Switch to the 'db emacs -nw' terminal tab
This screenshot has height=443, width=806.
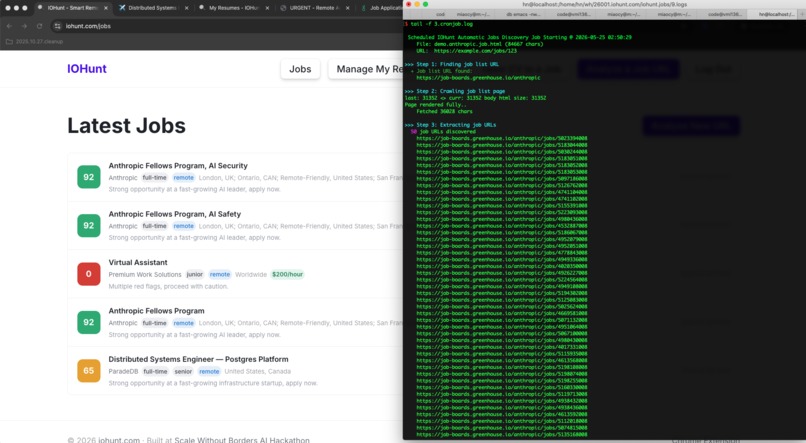point(523,14)
